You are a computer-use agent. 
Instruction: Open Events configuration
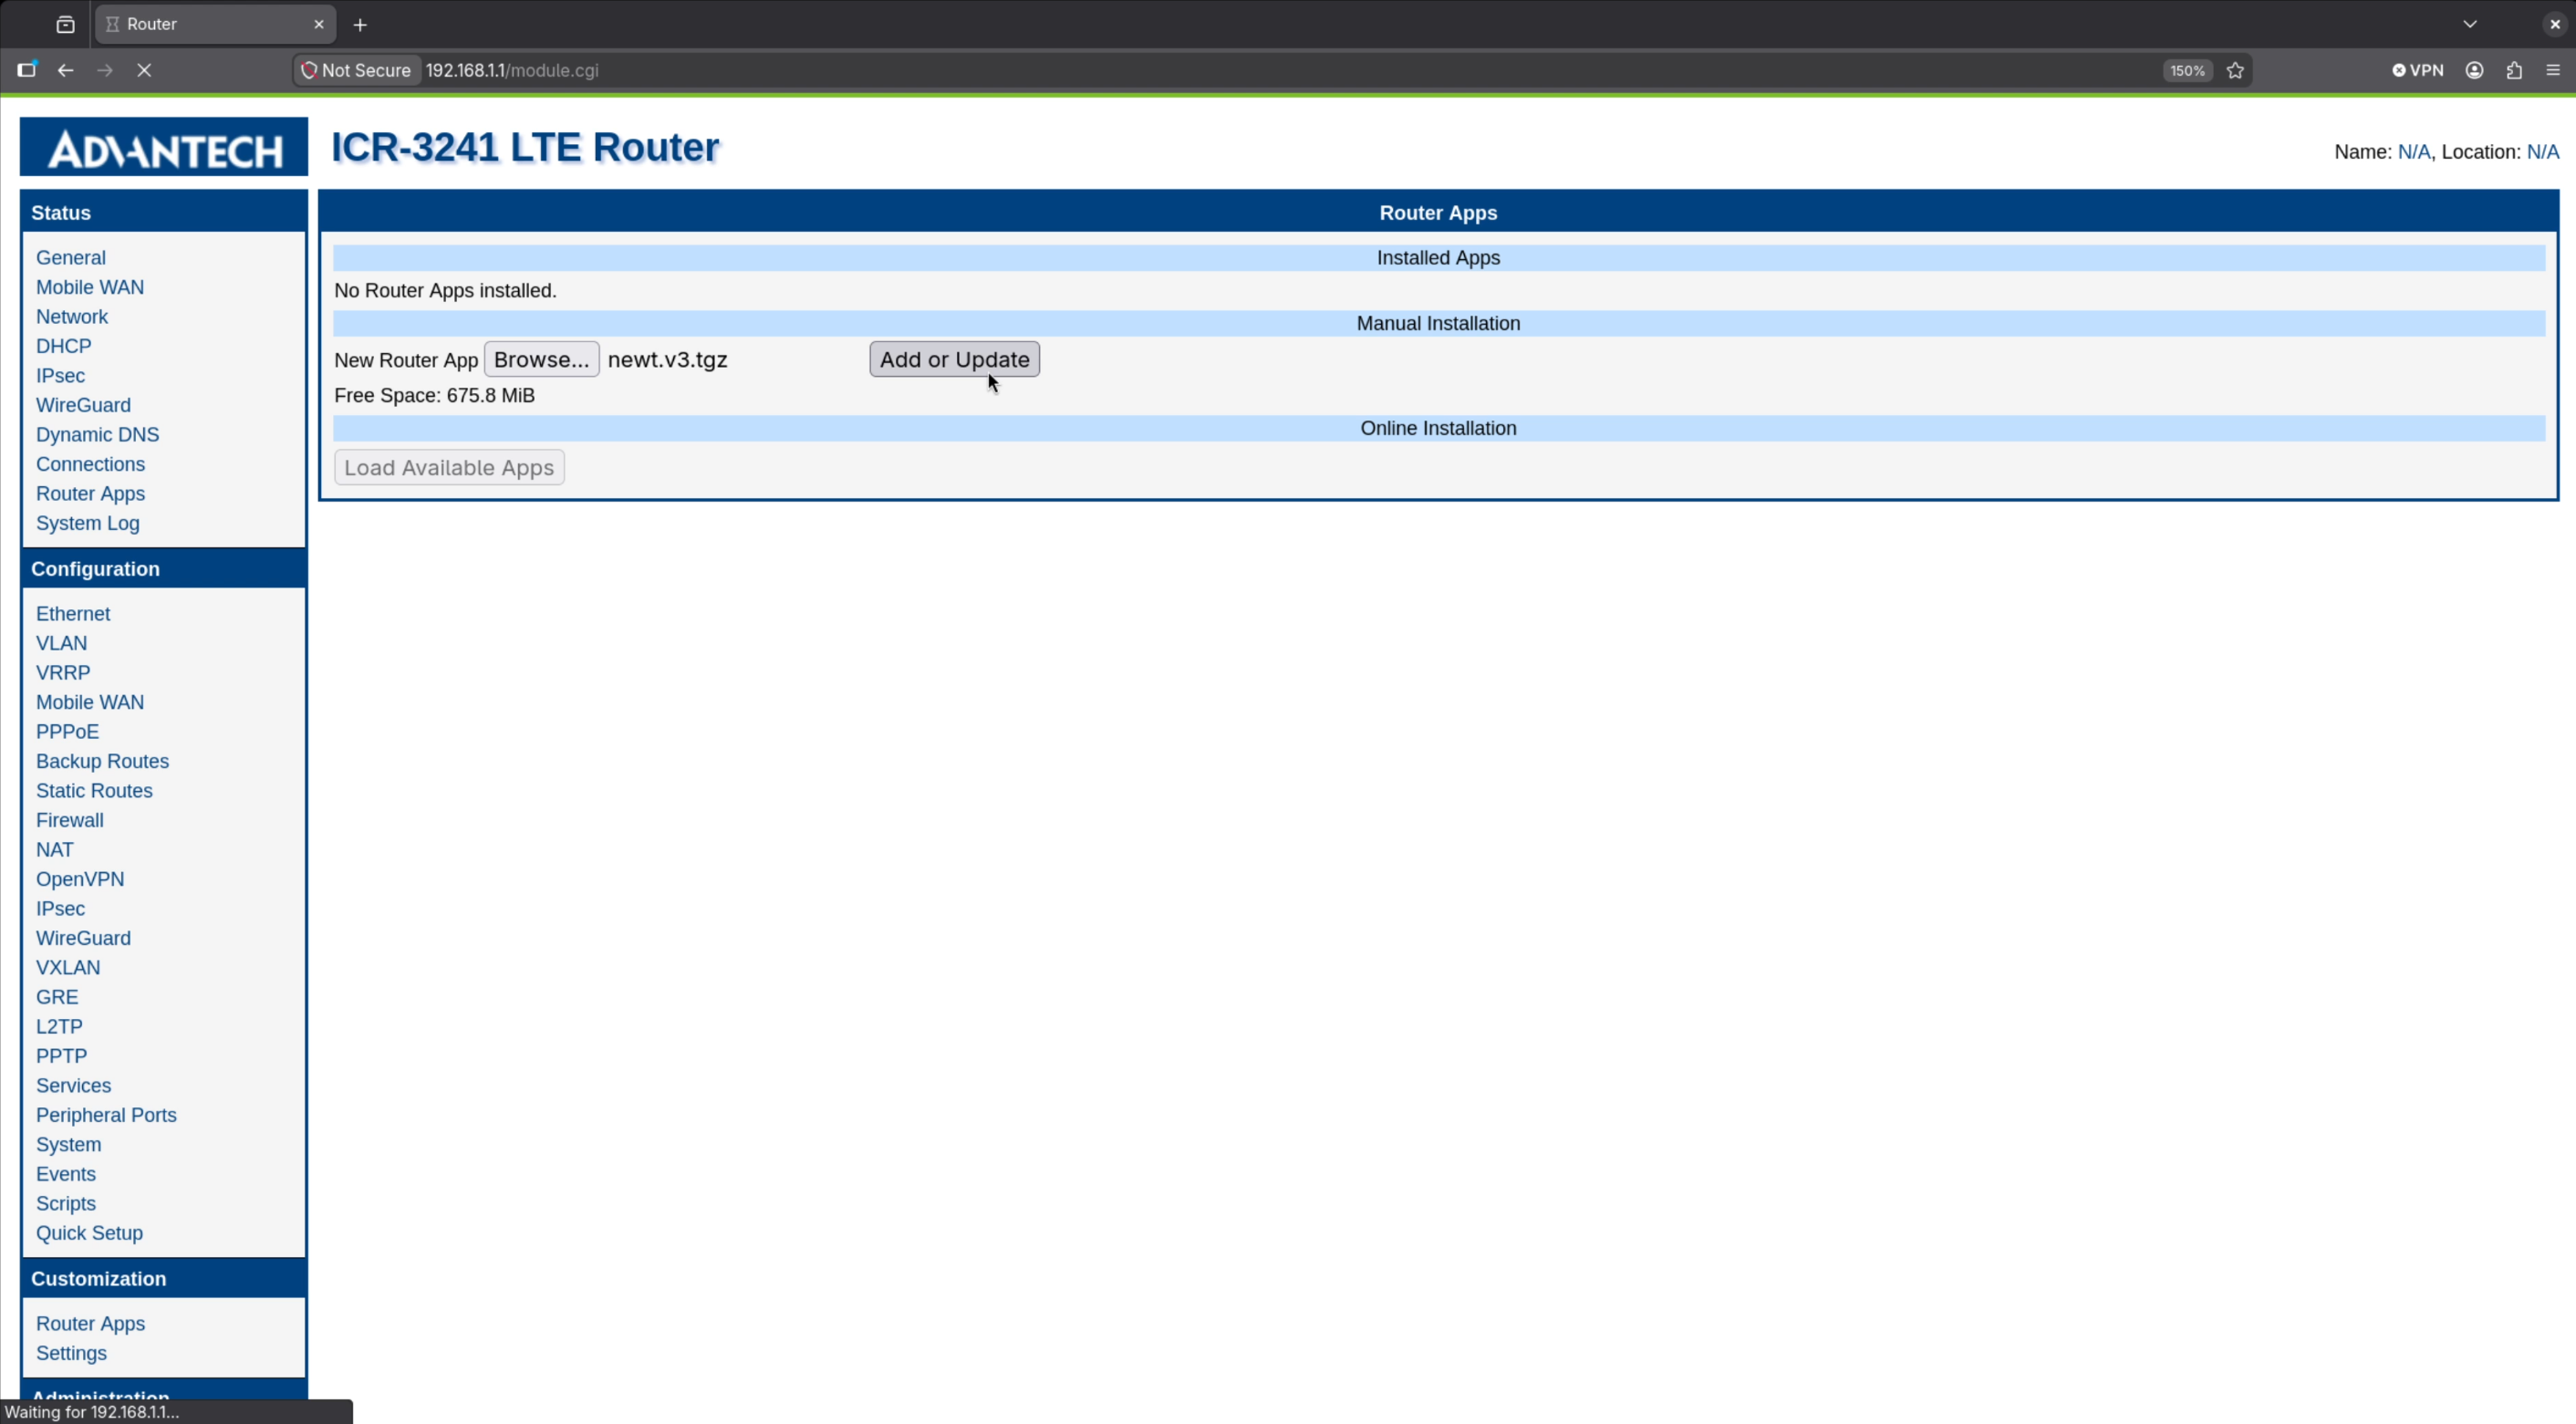66,1174
